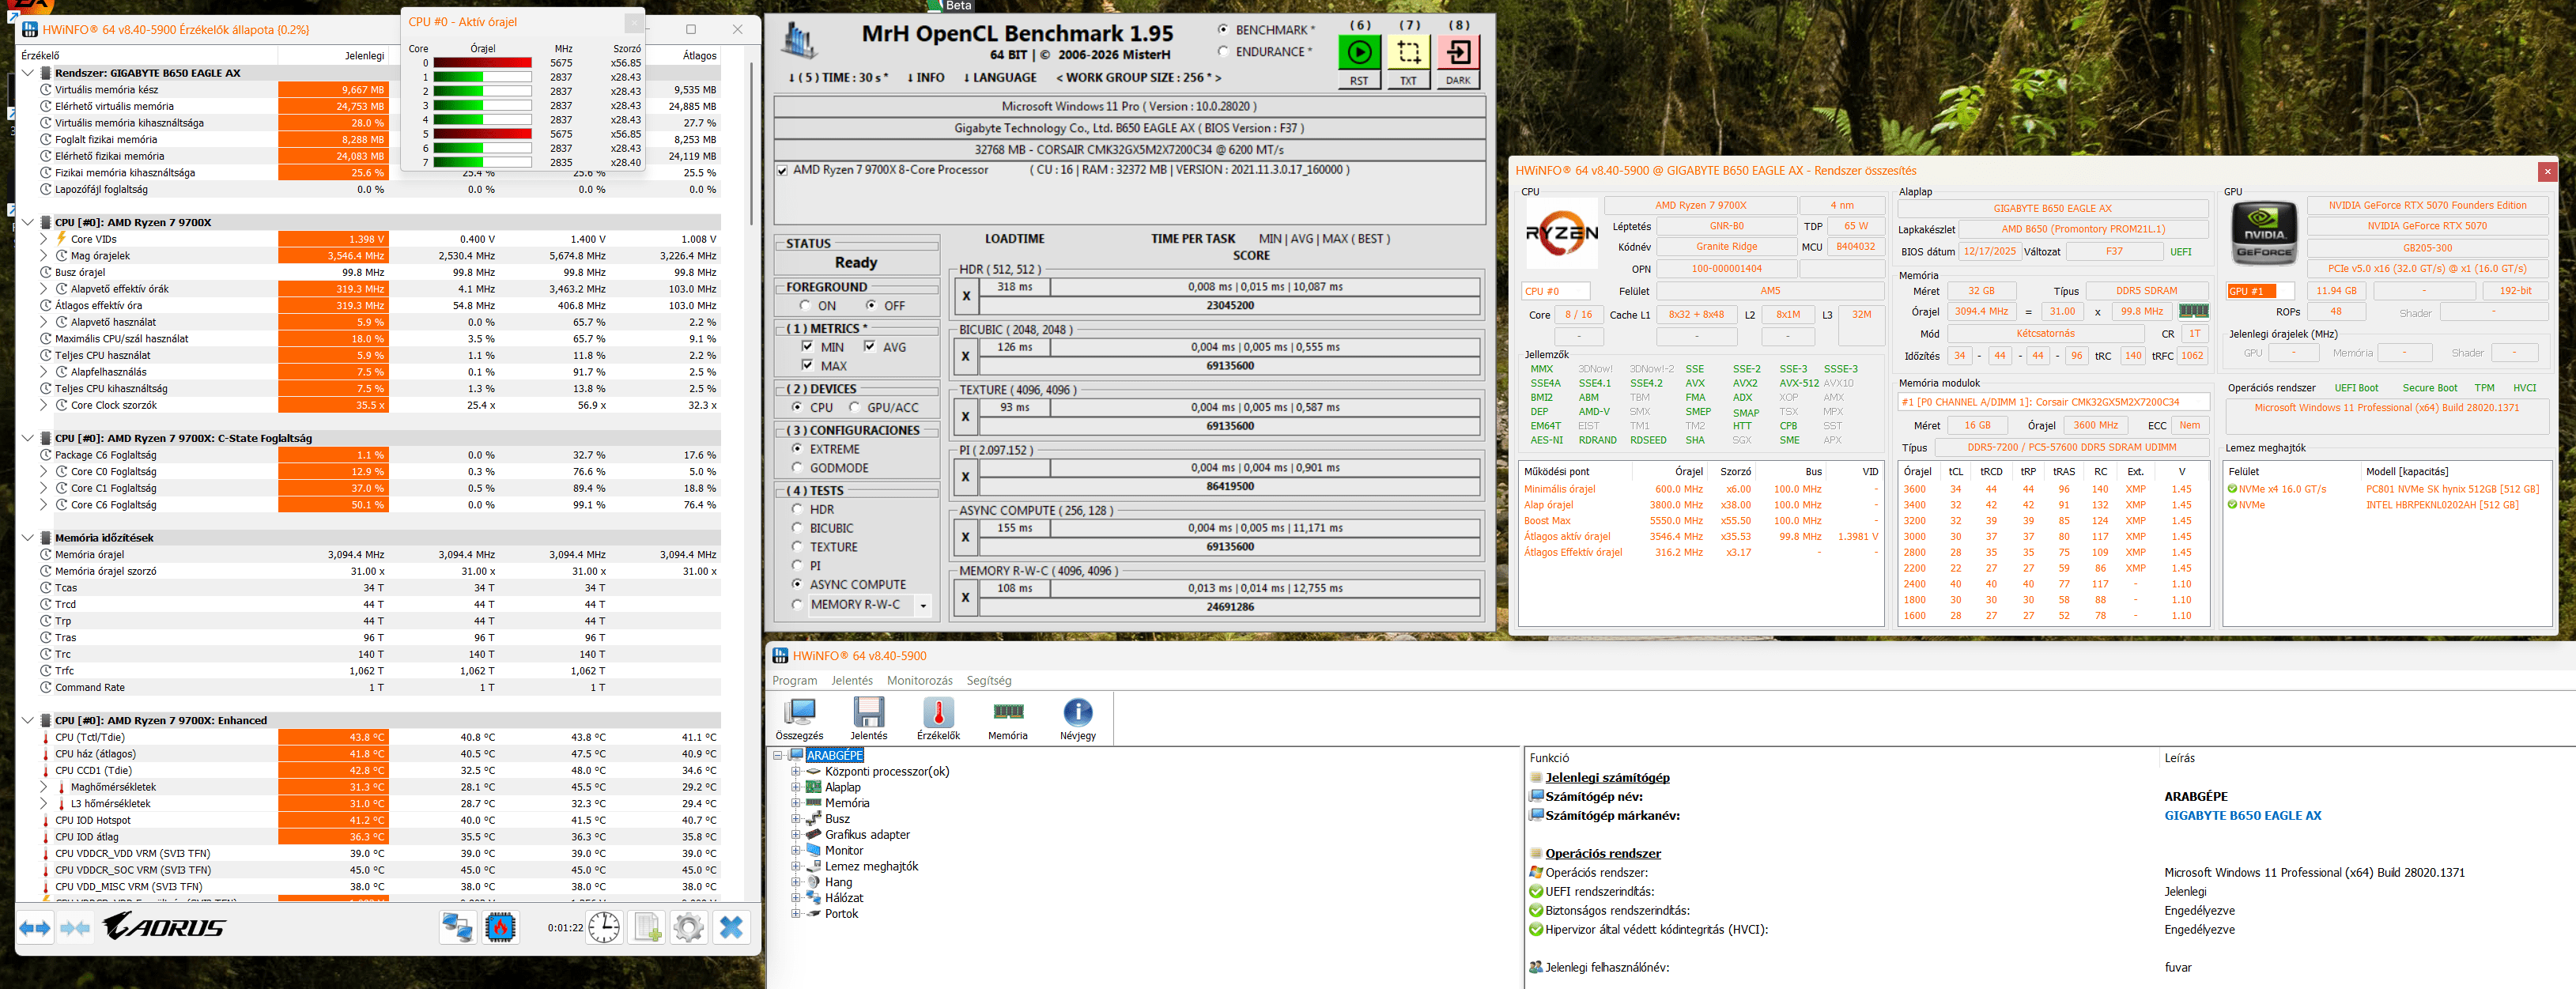This screenshot has width=2576, height=989.
Task: Click the DARK theme button
Action: click(1458, 80)
